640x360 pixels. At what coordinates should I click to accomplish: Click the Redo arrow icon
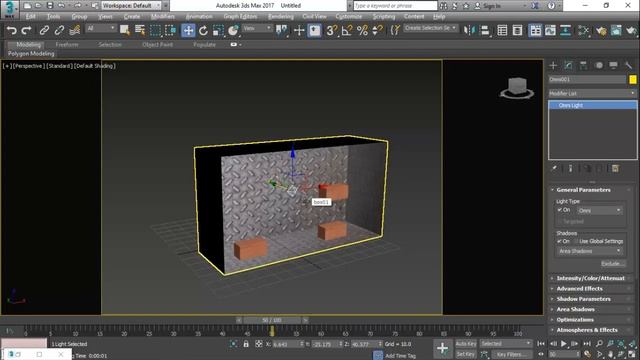(x=27, y=30)
